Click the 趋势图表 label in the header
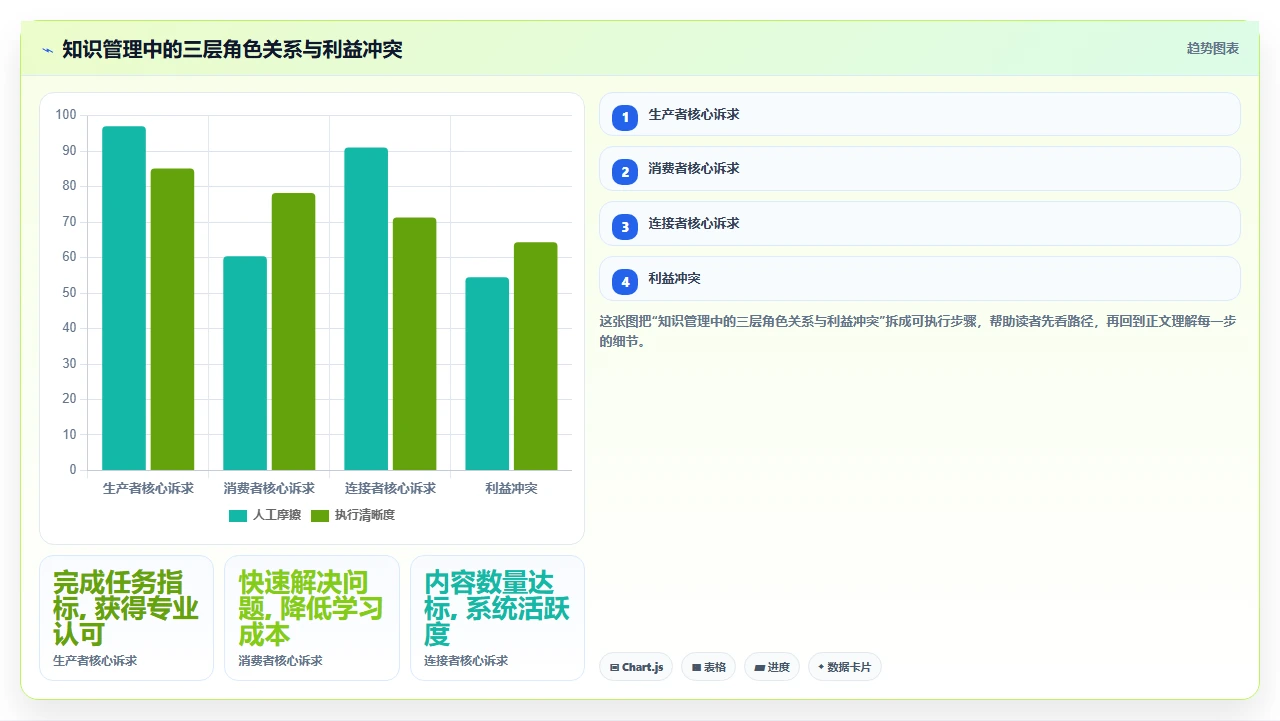The height and width of the screenshot is (721, 1280). (x=1213, y=48)
